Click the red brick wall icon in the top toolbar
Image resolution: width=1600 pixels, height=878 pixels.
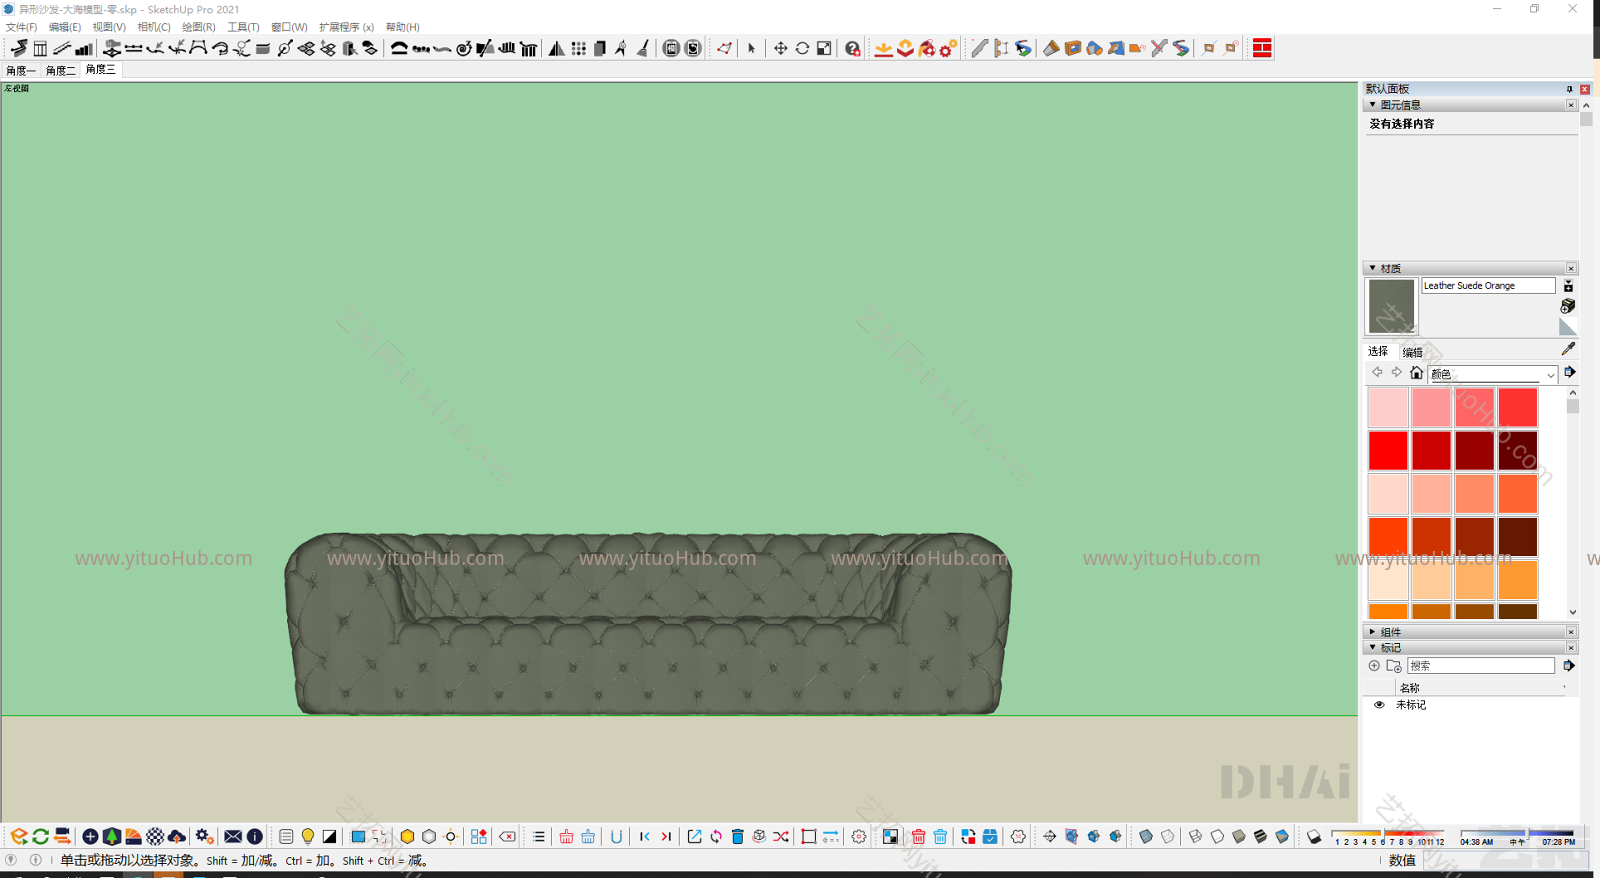(1262, 48)
